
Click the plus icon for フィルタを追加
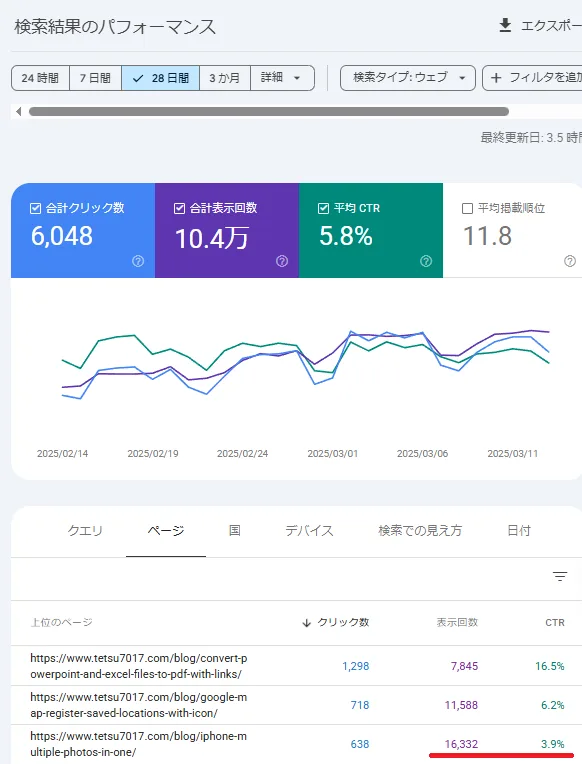click(496, 78)
